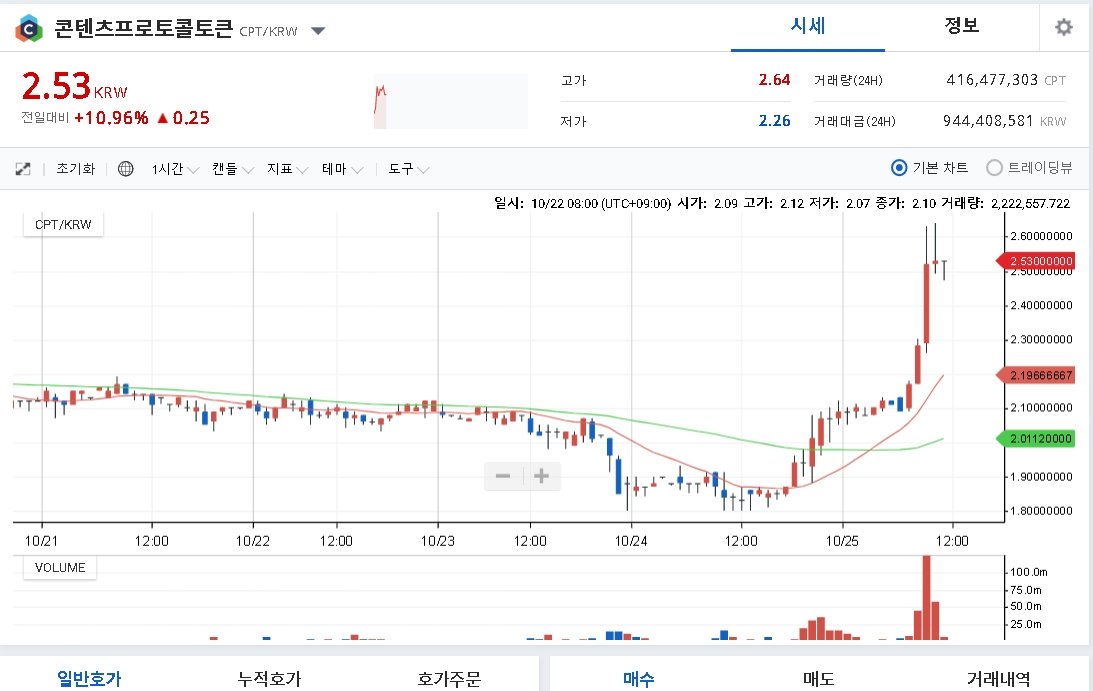Open the 거래내역 history tab
This screenshot has width=1093, height=691.
(x=998, y=678)
